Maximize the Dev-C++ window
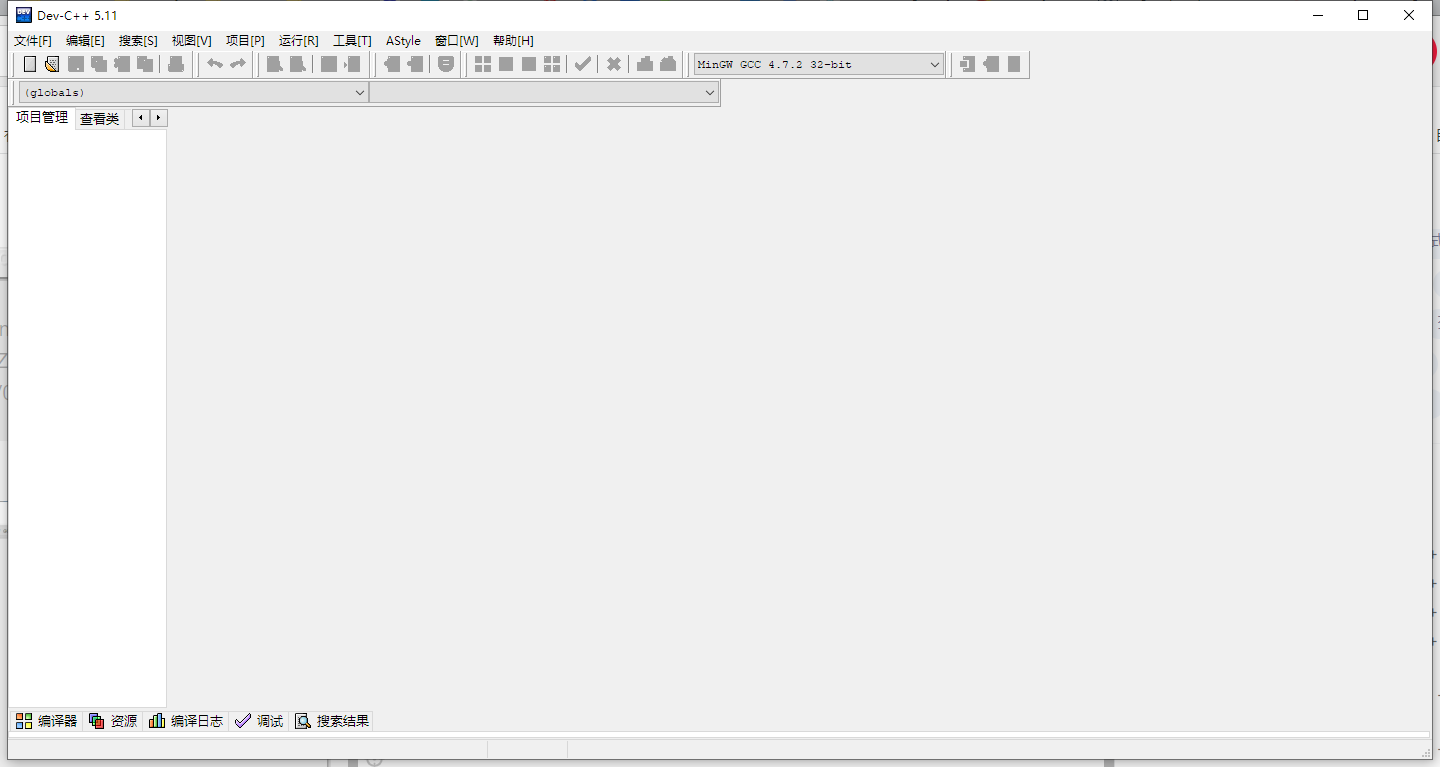Screen dimensions: 1440x767 1363,15
